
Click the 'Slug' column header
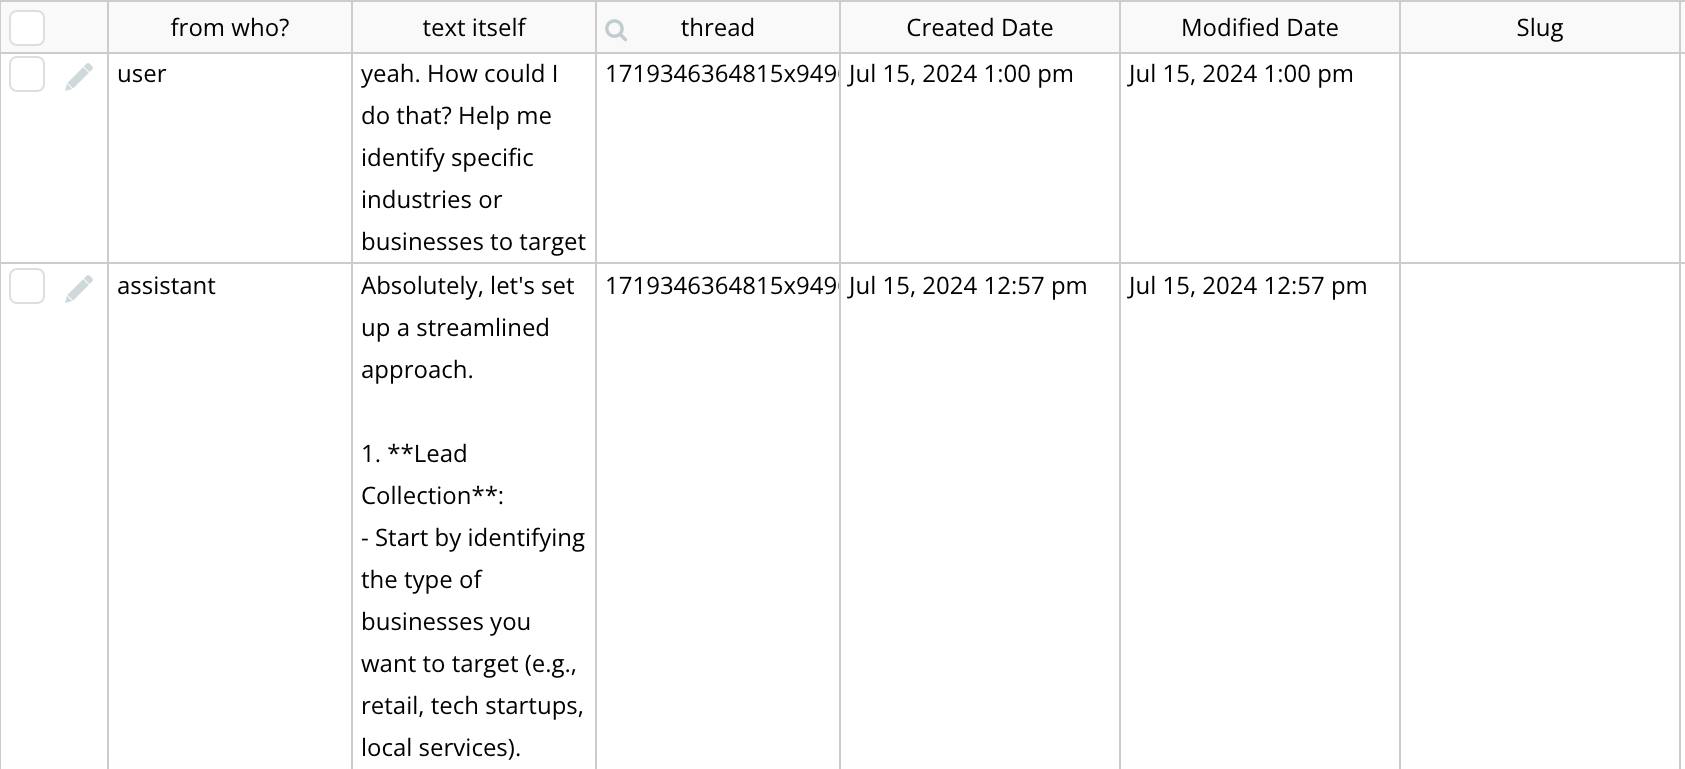(1539, 28)
